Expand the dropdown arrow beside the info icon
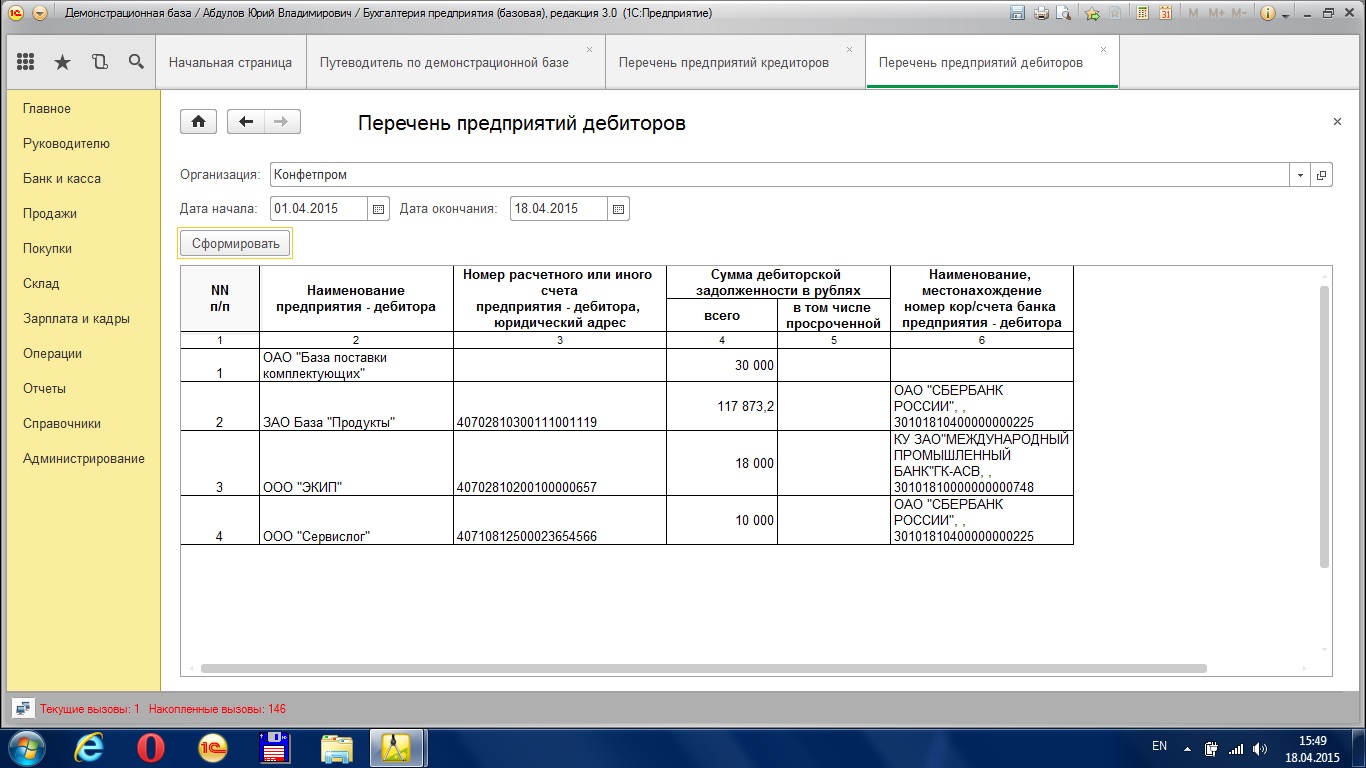 pos(1285,14)
